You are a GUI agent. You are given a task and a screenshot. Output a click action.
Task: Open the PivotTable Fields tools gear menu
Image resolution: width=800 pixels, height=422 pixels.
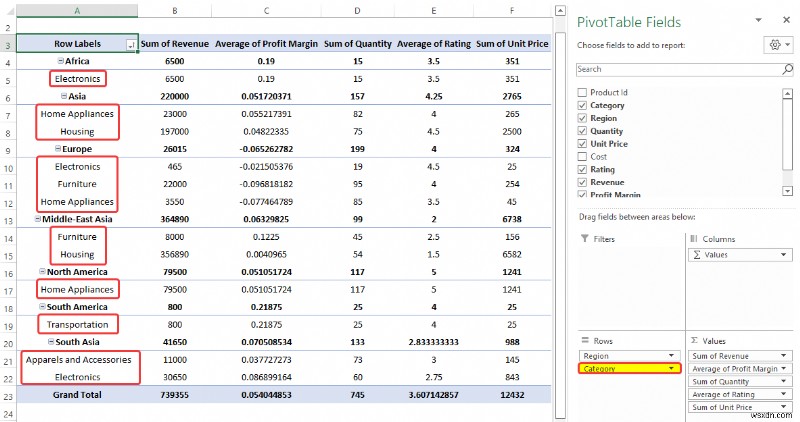pos(779,45)
